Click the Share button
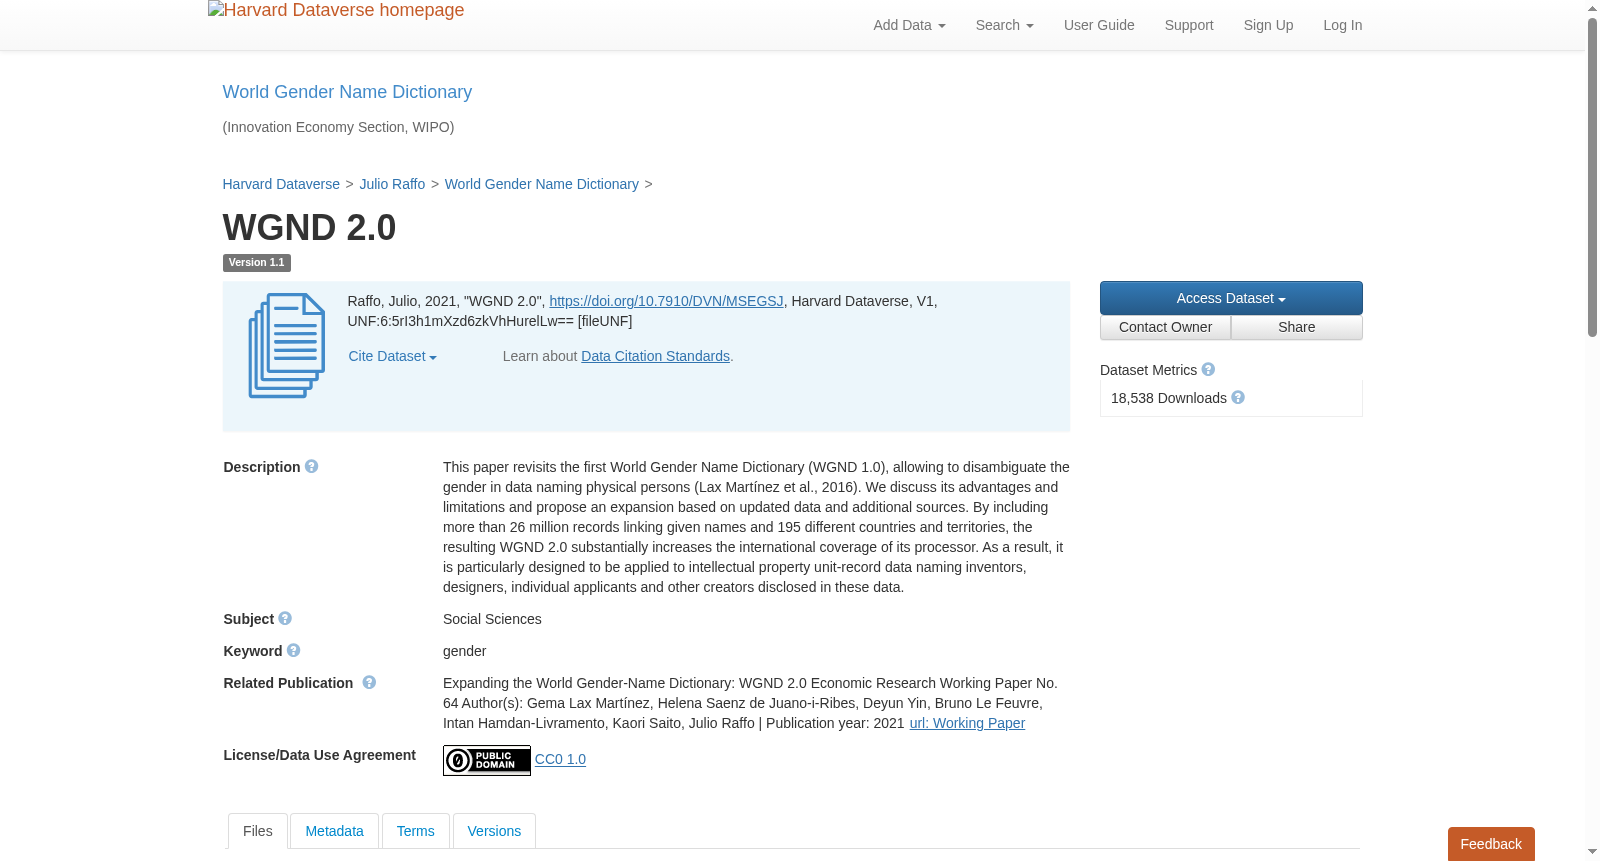The width and height of the screenshot is (1600, 861). 1296,328
